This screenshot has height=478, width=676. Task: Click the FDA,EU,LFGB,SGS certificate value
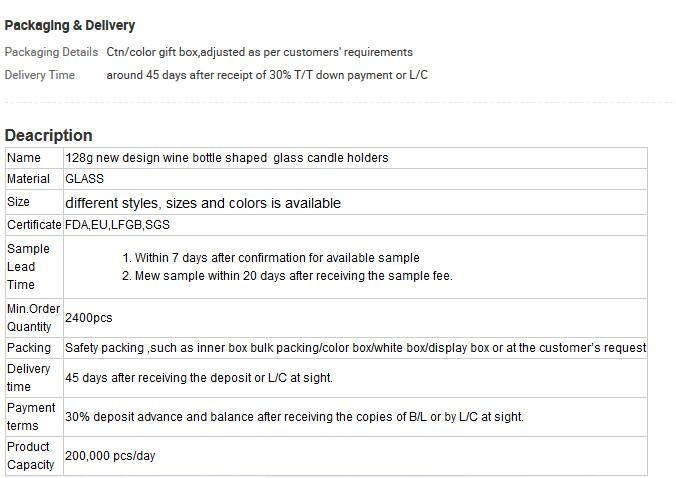117,225
